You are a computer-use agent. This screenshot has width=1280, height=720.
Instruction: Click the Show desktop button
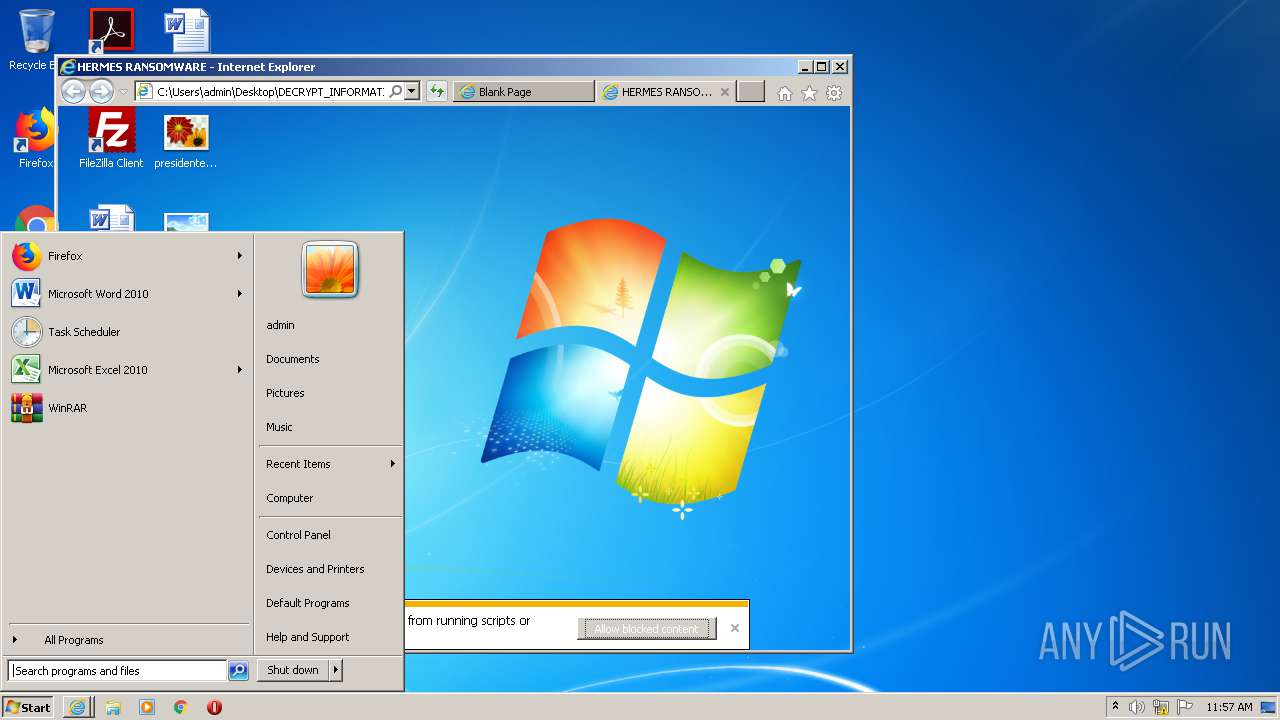point(1270,707)
